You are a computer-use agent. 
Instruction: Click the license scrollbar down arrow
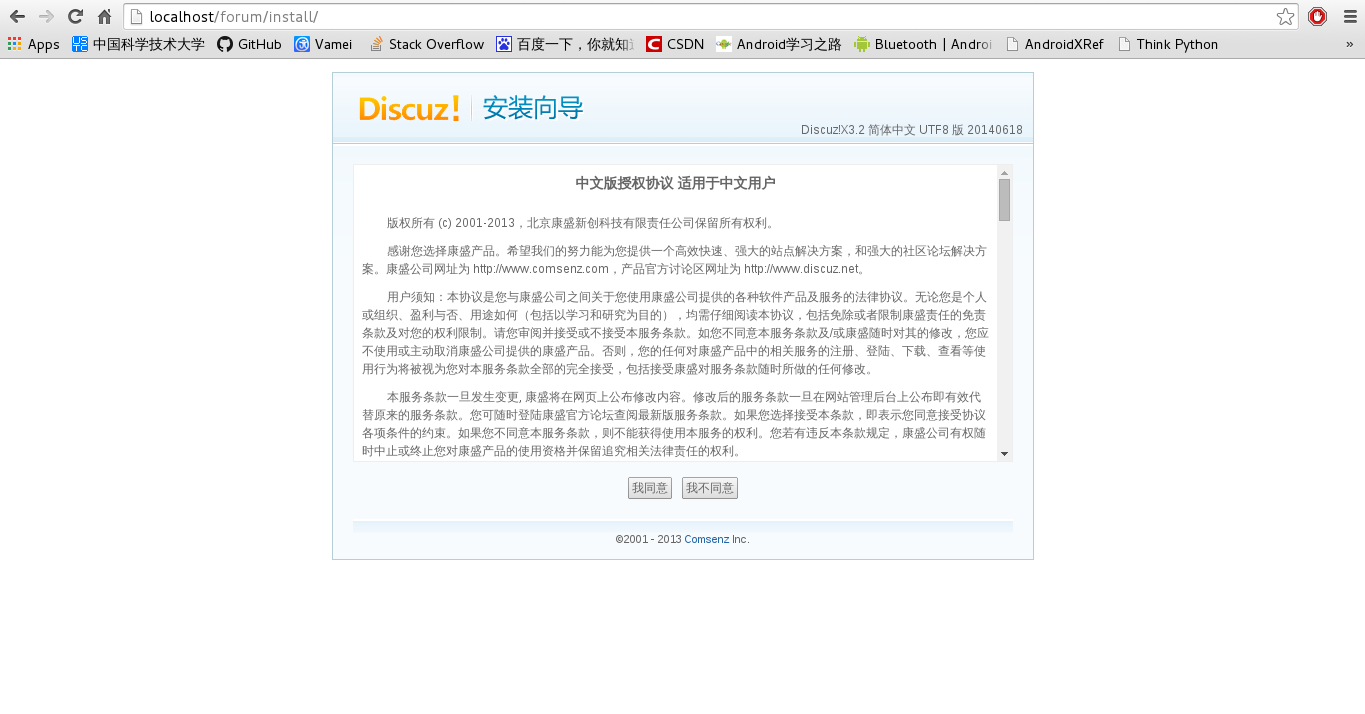click(x=1004, y=454)
